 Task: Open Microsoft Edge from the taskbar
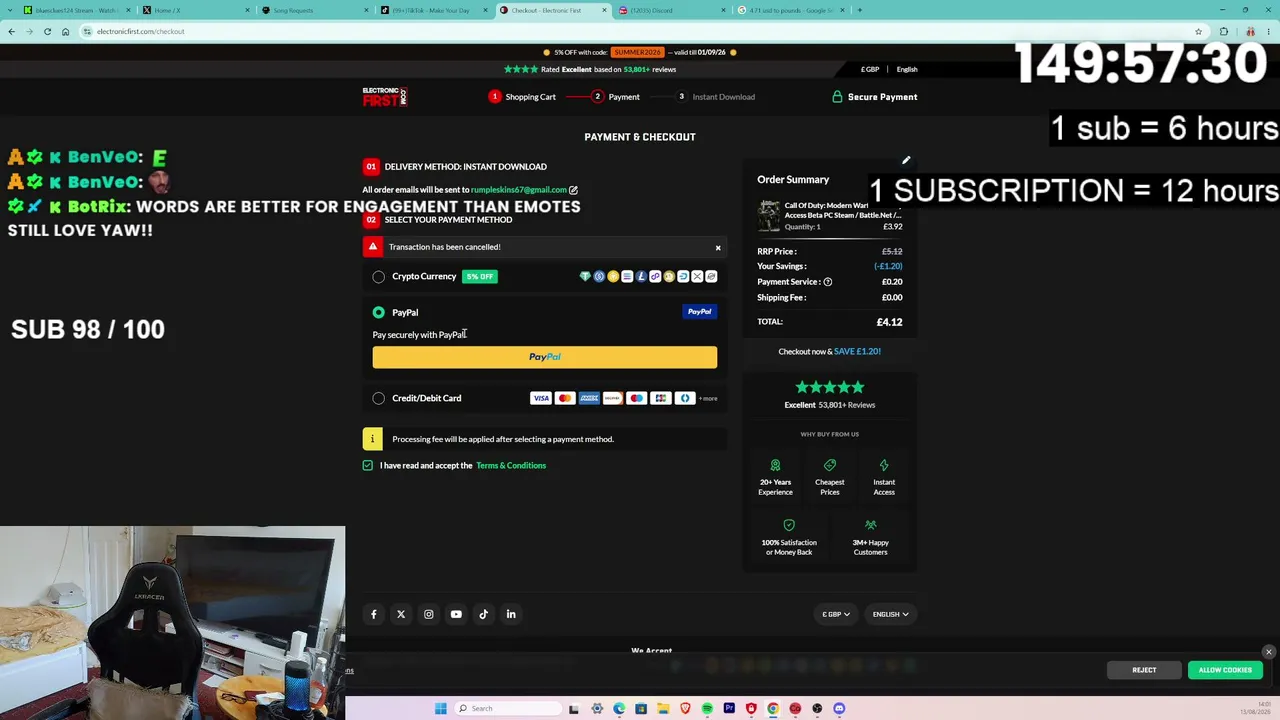(x=619, y=708)
